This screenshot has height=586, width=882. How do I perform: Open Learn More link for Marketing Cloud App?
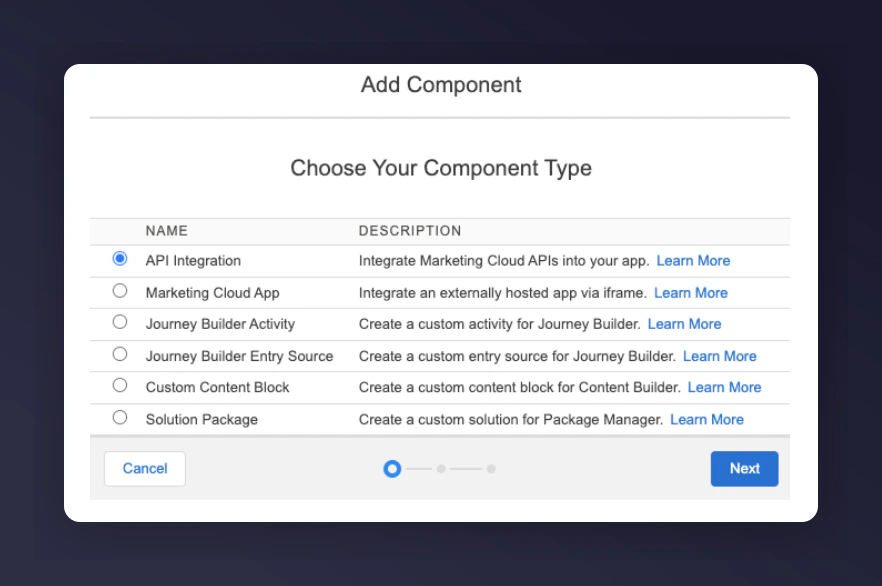click(691, 293)
